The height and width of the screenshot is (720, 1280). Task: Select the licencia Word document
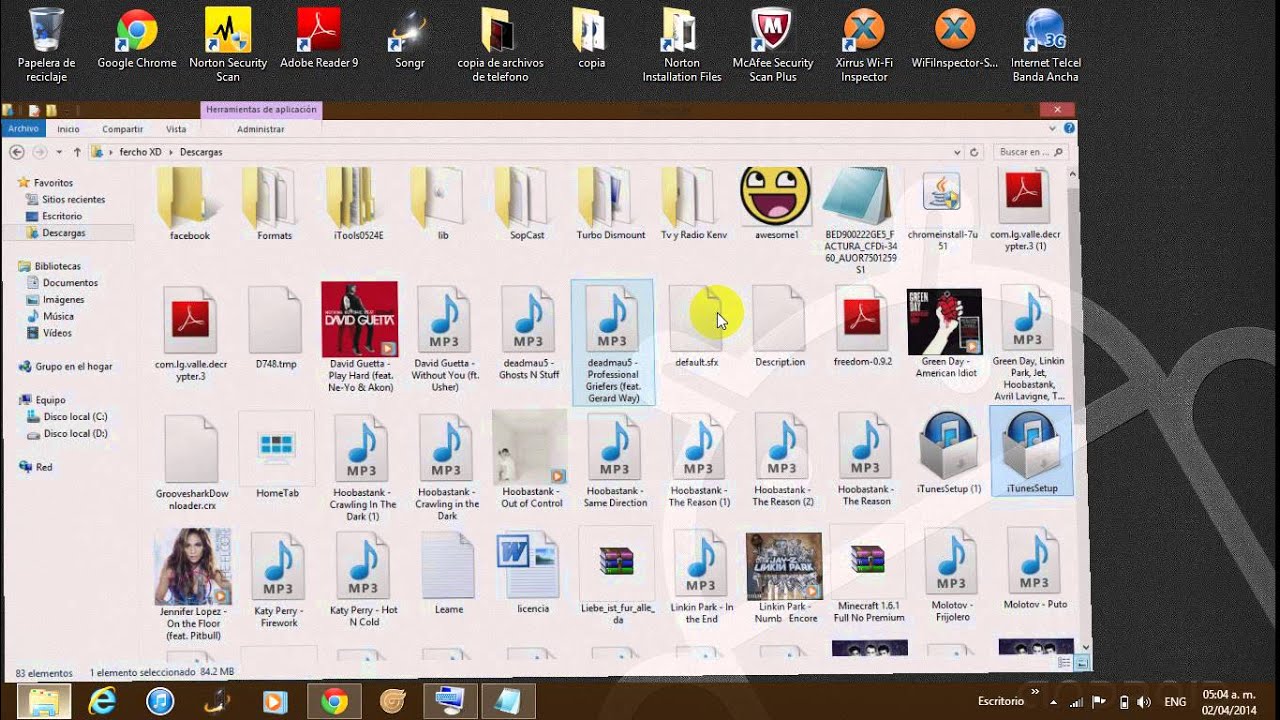(x=532, y=573)
